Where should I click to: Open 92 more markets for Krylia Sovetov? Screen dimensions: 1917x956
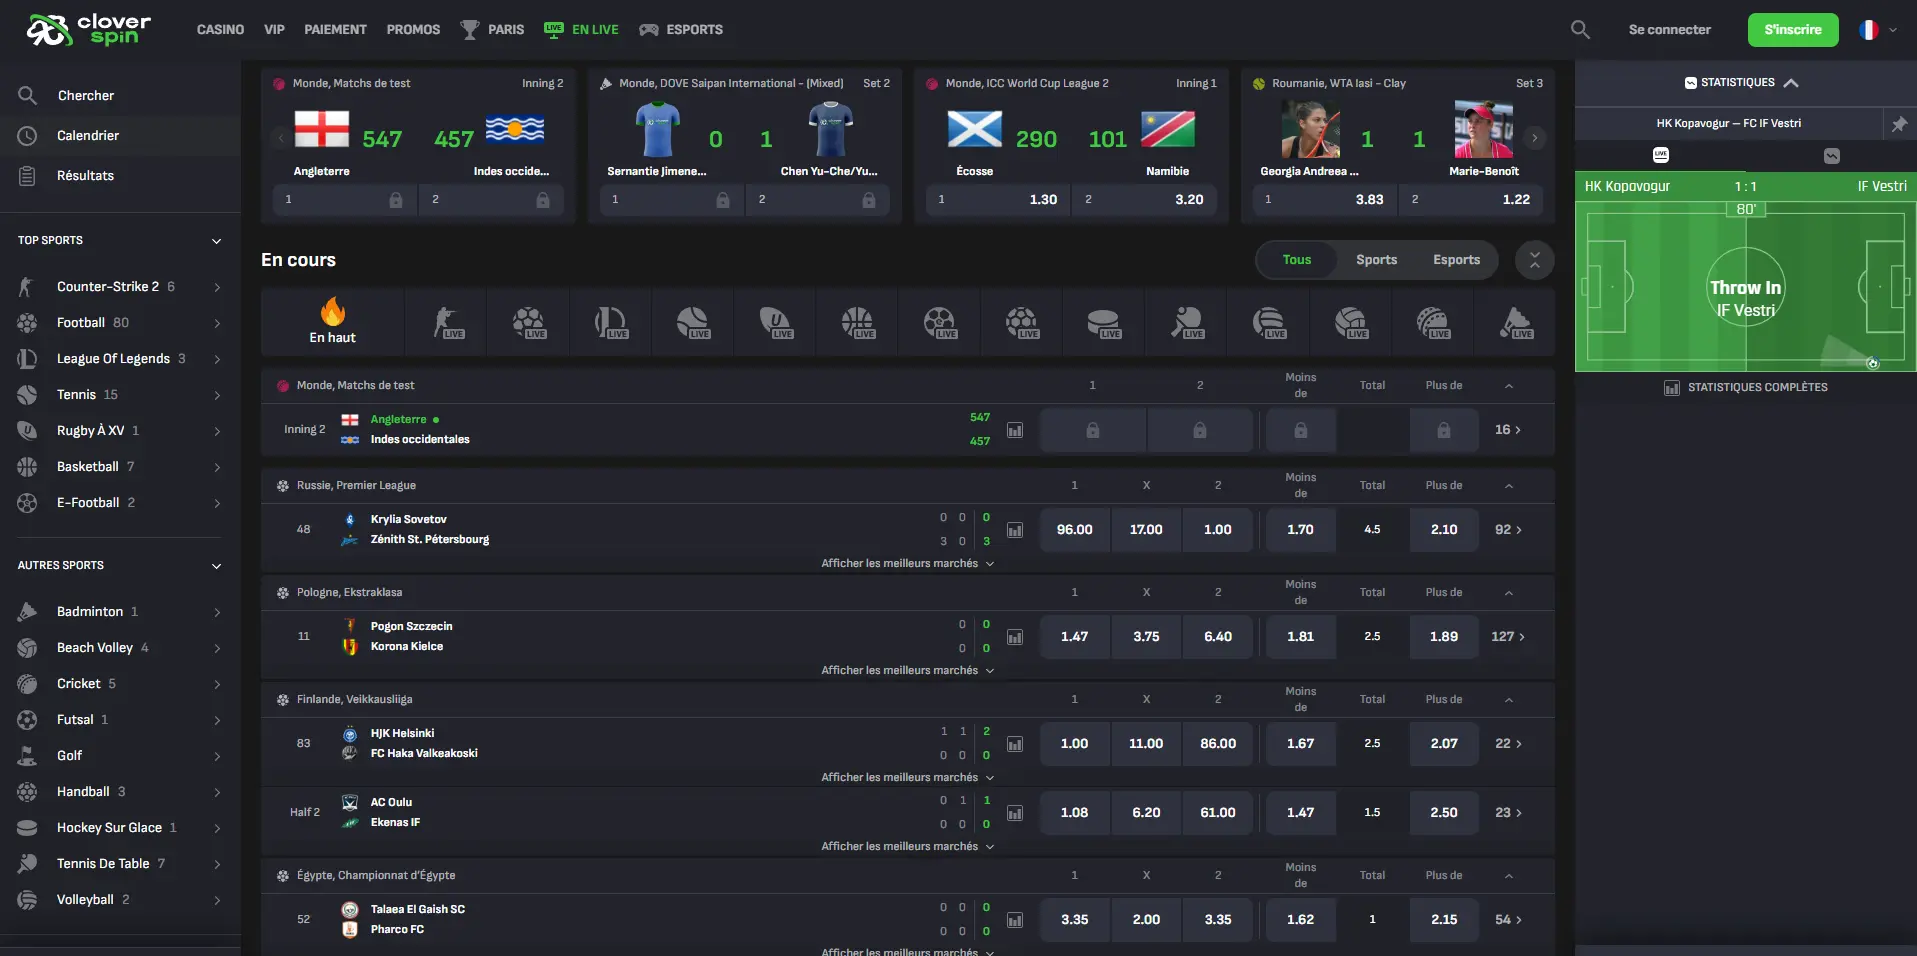pyautogui.click(x=1508, y=530)
